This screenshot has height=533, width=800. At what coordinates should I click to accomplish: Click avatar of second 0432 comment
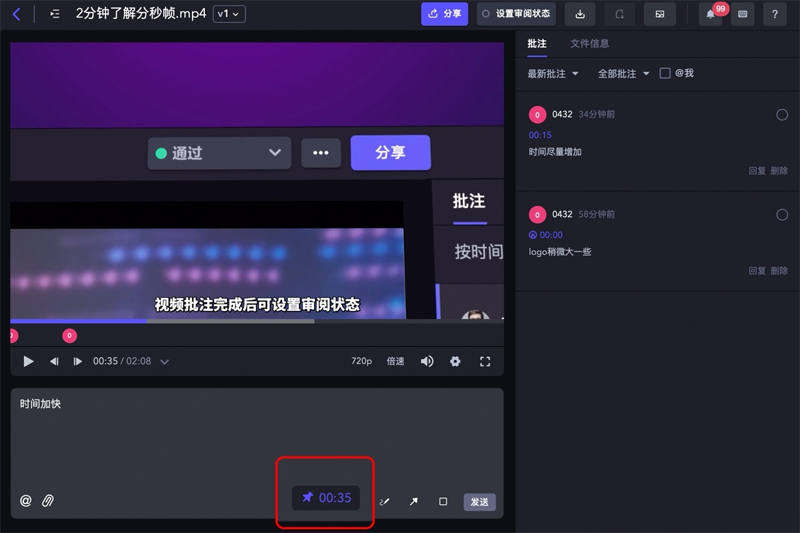coord(537,215)
